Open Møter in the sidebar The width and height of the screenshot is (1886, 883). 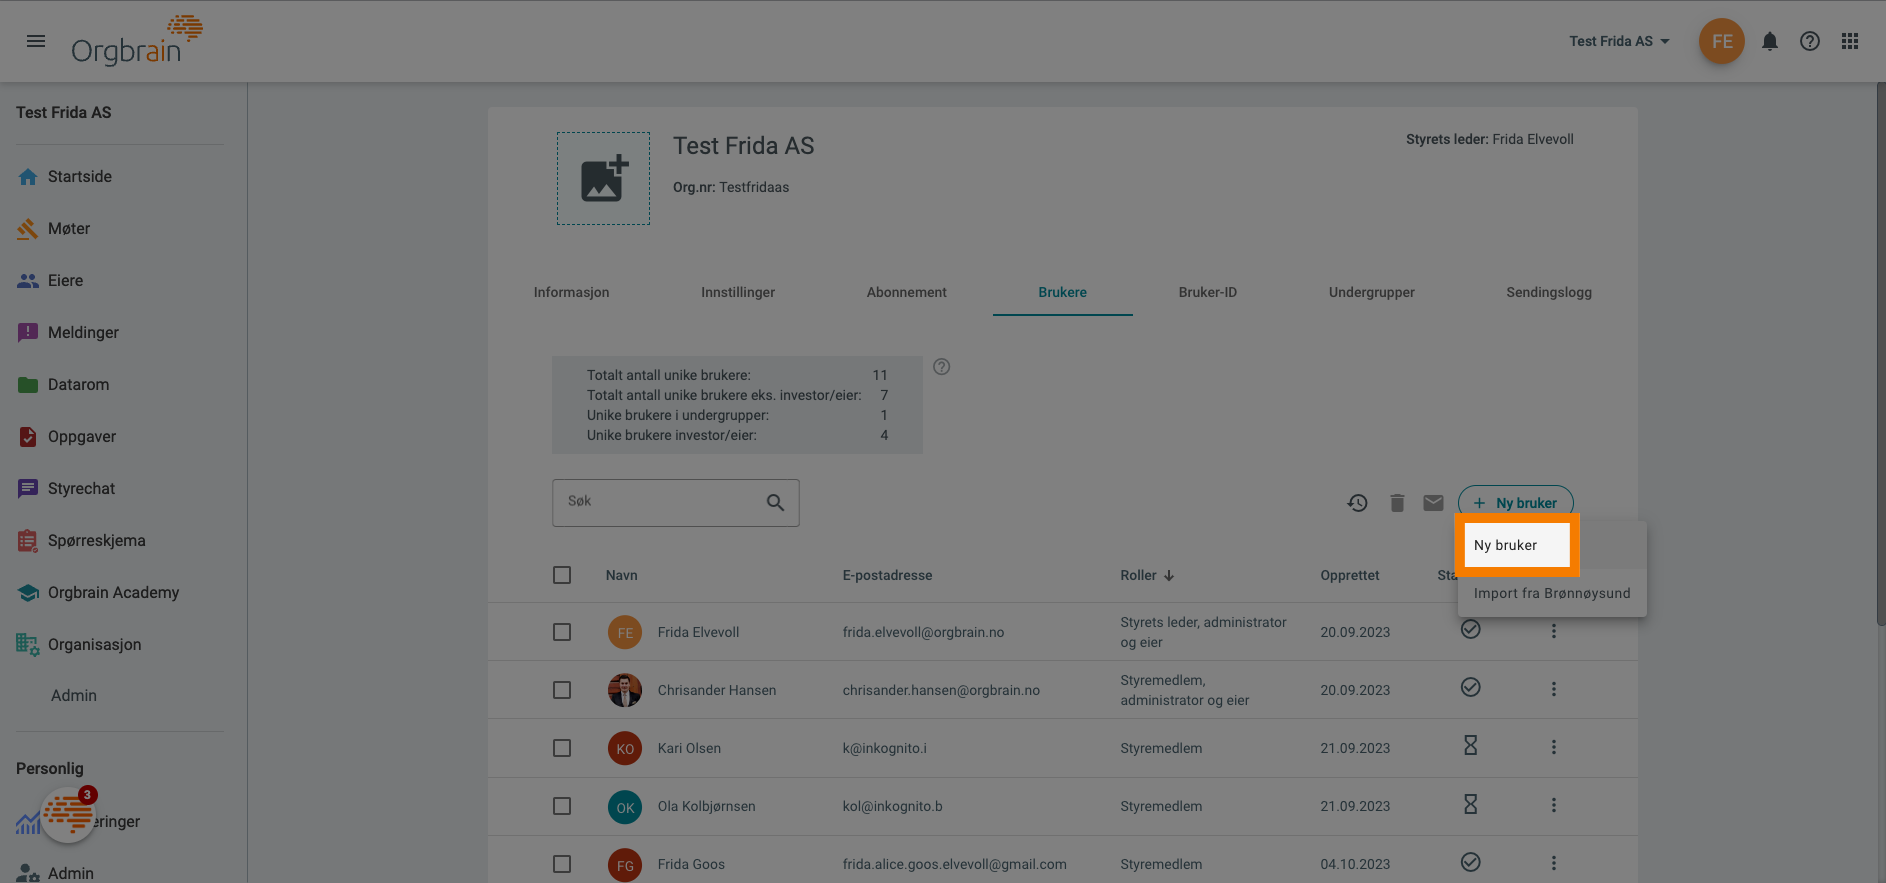pos(69,228)
